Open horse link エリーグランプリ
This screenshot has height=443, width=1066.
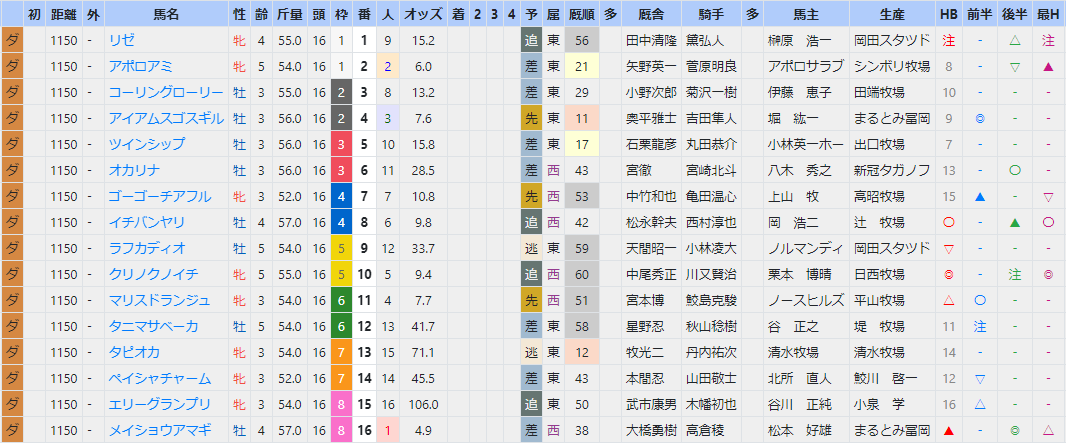[160, 404]
